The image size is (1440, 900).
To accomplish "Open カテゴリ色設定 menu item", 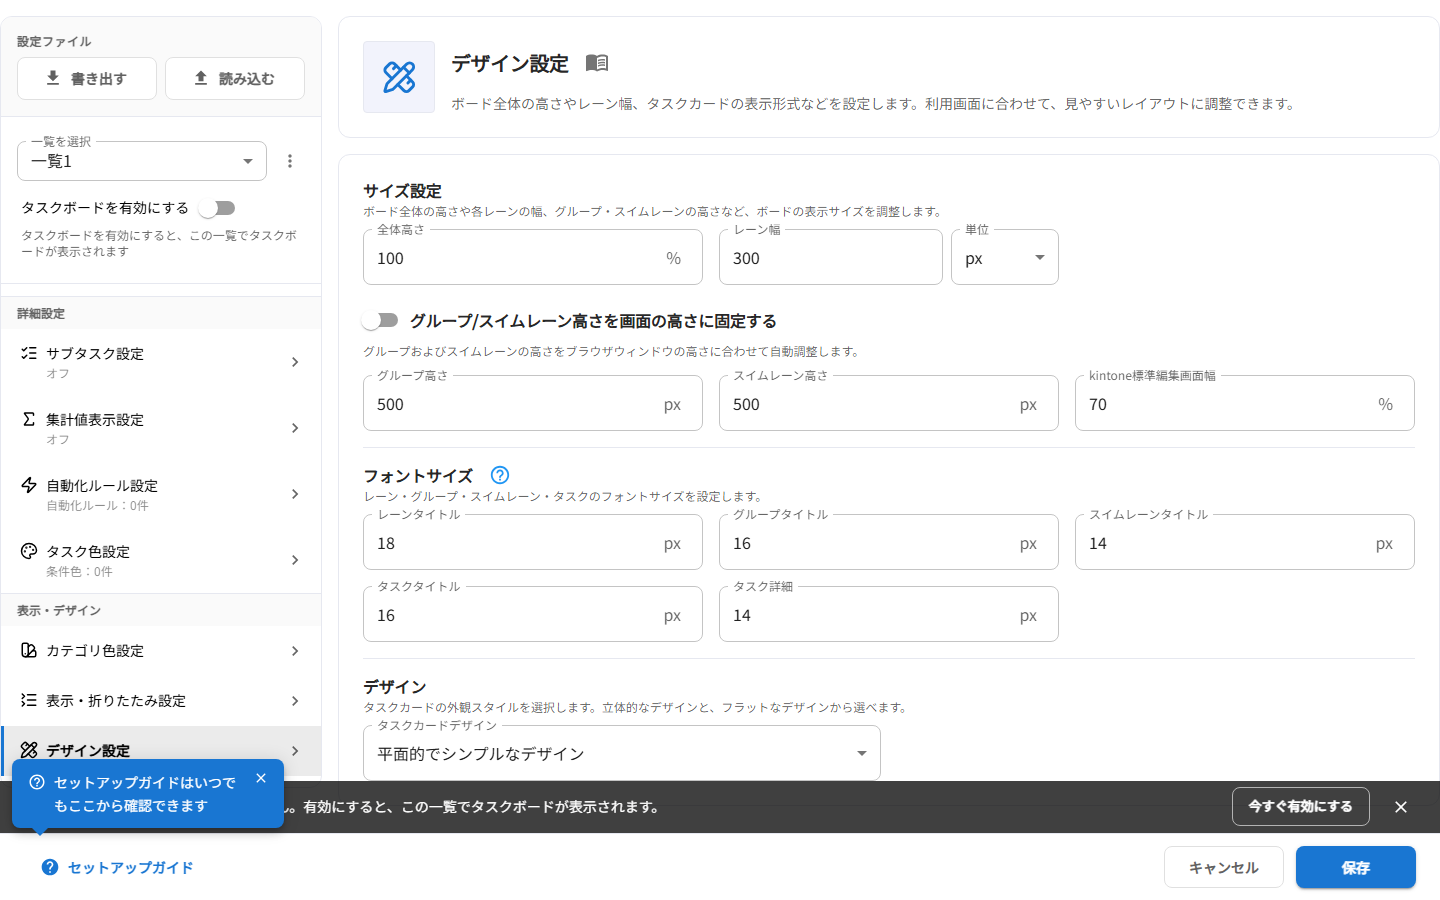I will point(161,651).
